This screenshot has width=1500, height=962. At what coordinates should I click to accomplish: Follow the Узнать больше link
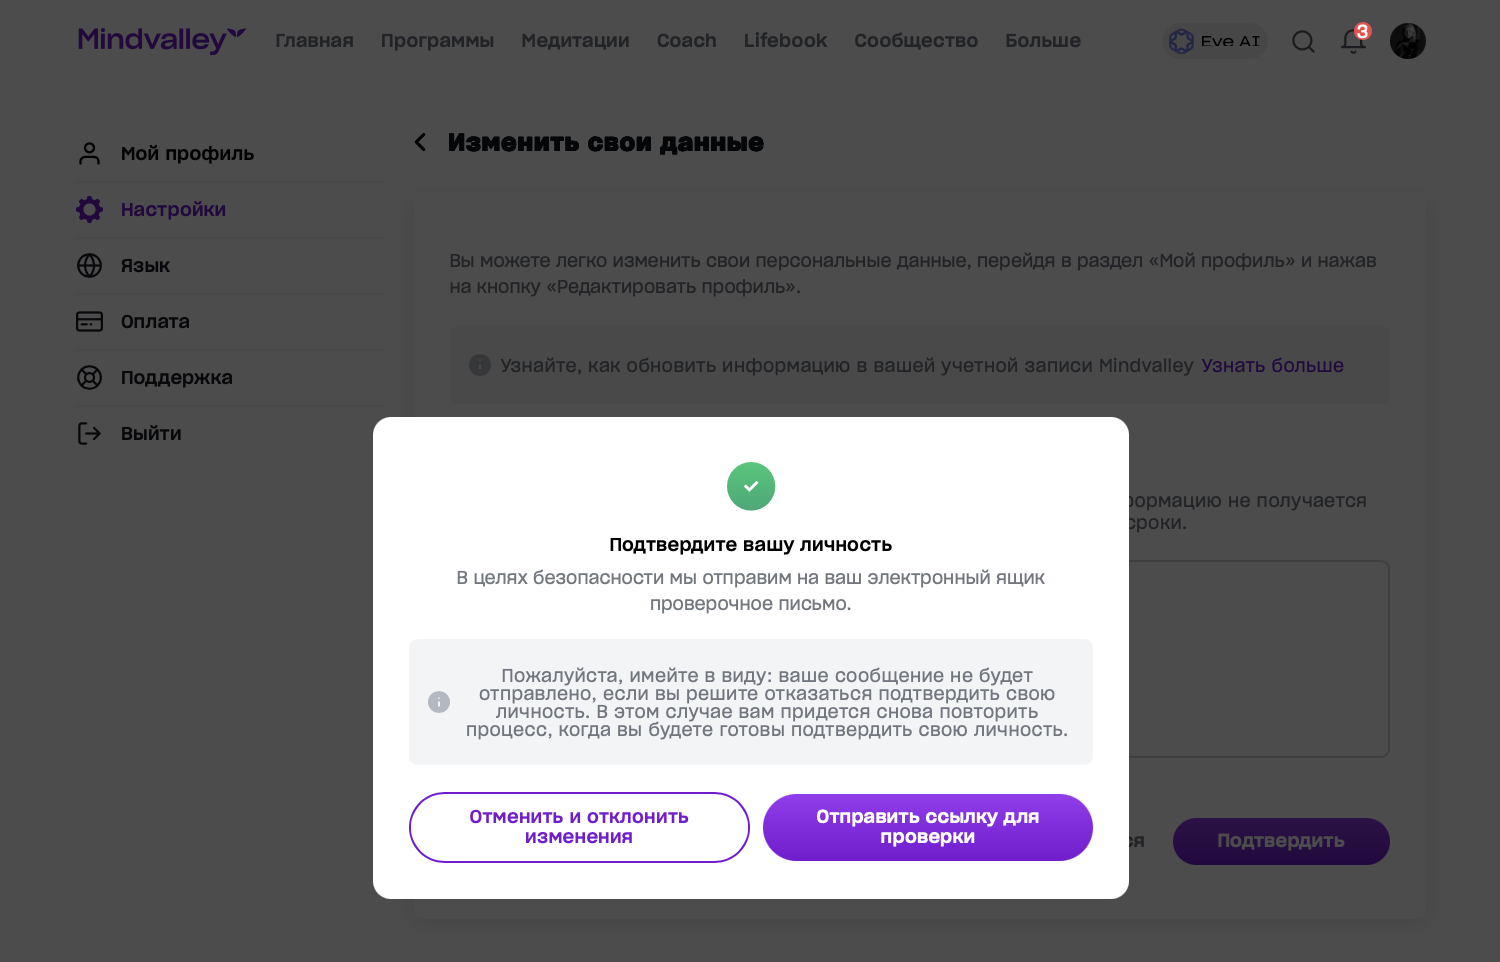coord(1272,365)
